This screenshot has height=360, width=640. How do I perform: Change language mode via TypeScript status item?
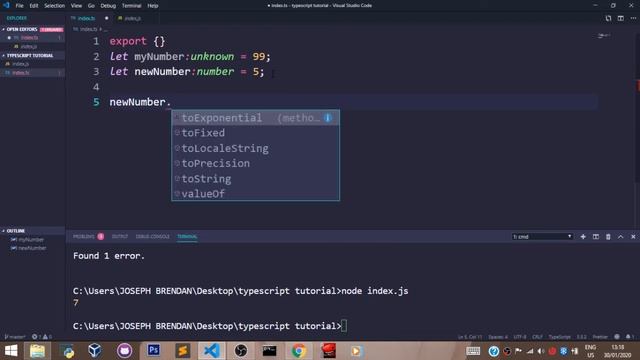click(559, 337)
